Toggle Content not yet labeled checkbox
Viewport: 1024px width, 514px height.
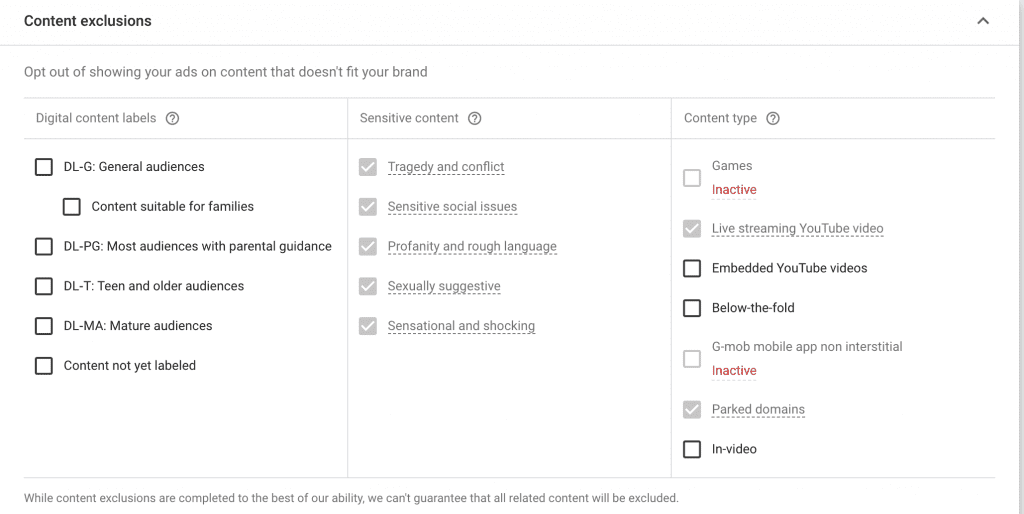click(x=44, y=366)
